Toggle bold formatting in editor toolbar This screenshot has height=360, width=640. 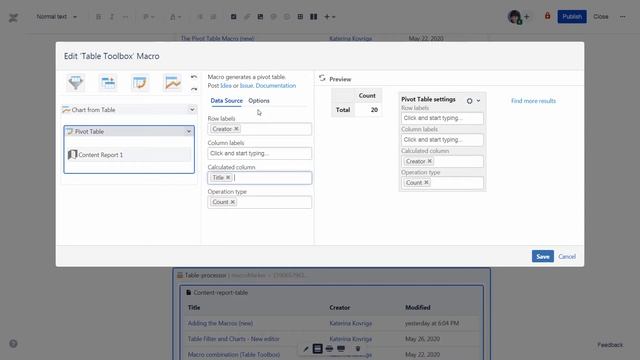(98, 17)
